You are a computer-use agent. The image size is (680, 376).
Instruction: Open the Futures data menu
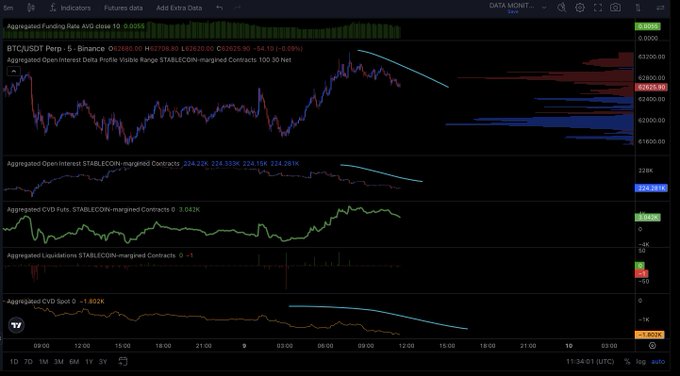click(x=123, y=8)
